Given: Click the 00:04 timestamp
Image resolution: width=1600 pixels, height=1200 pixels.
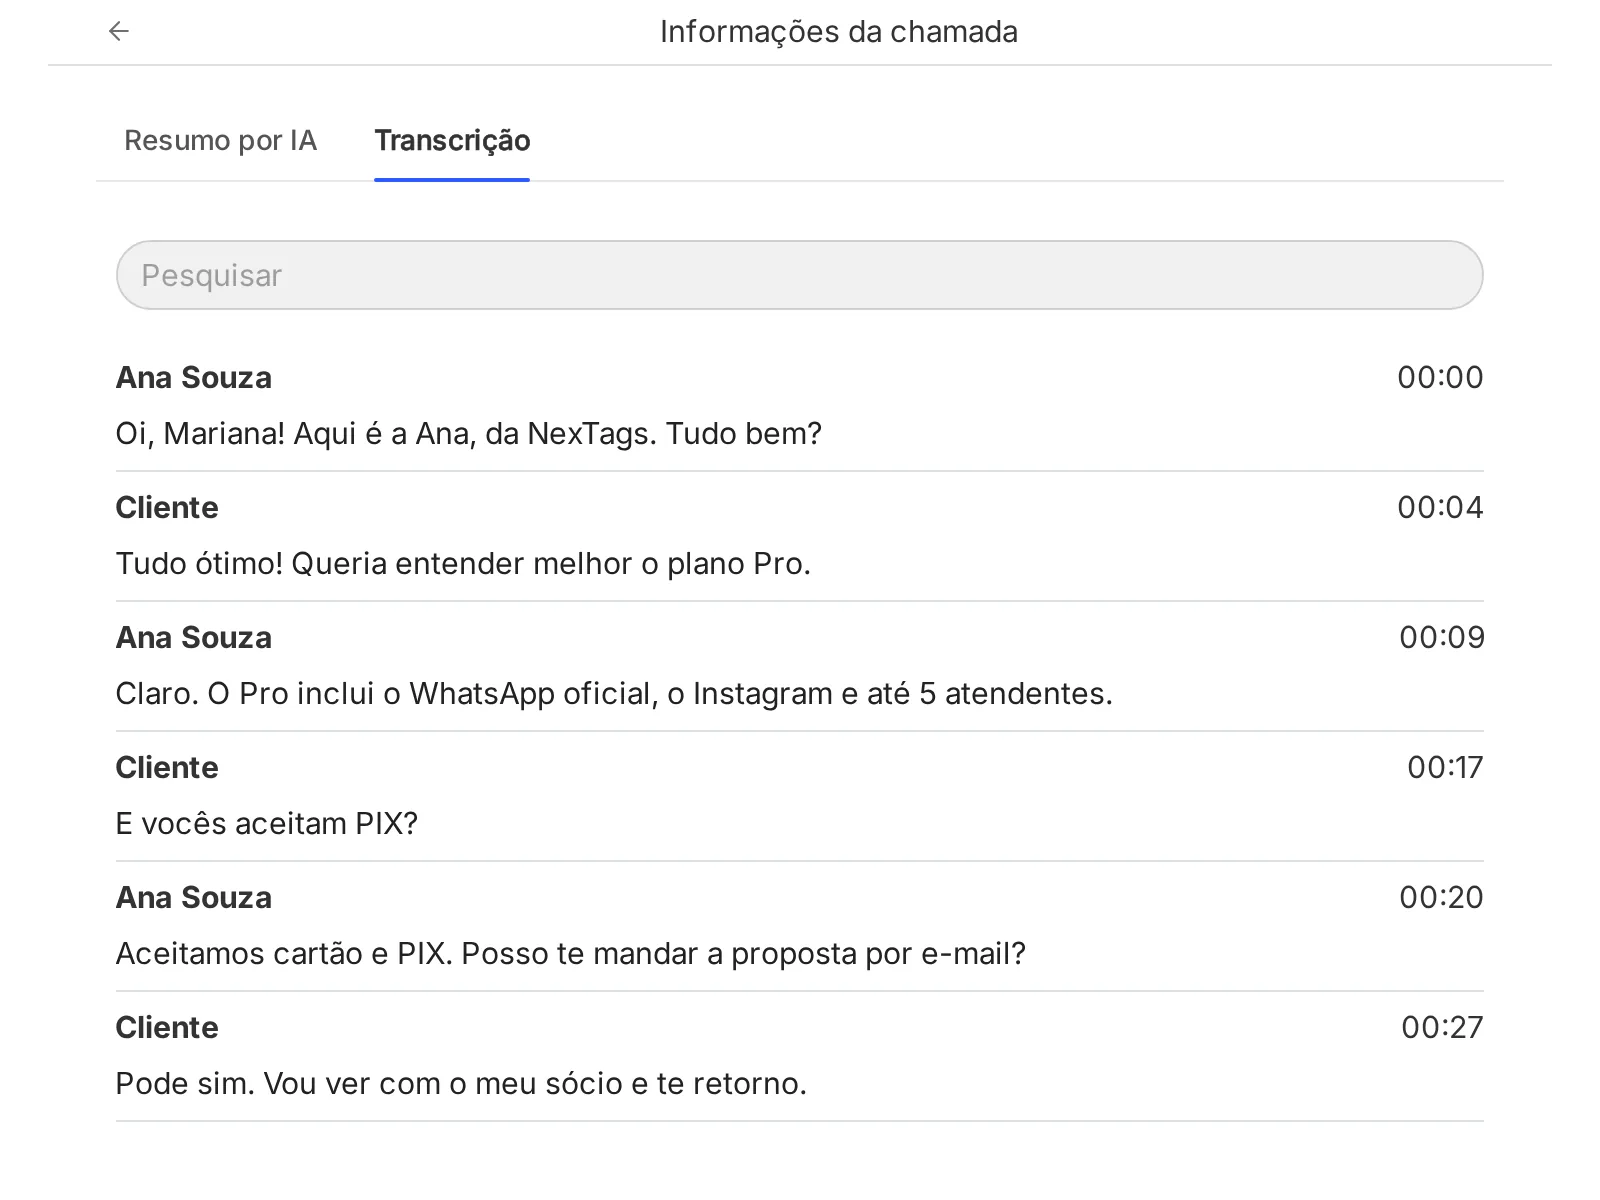Looking at the screenshot, I should [1440, 507].
